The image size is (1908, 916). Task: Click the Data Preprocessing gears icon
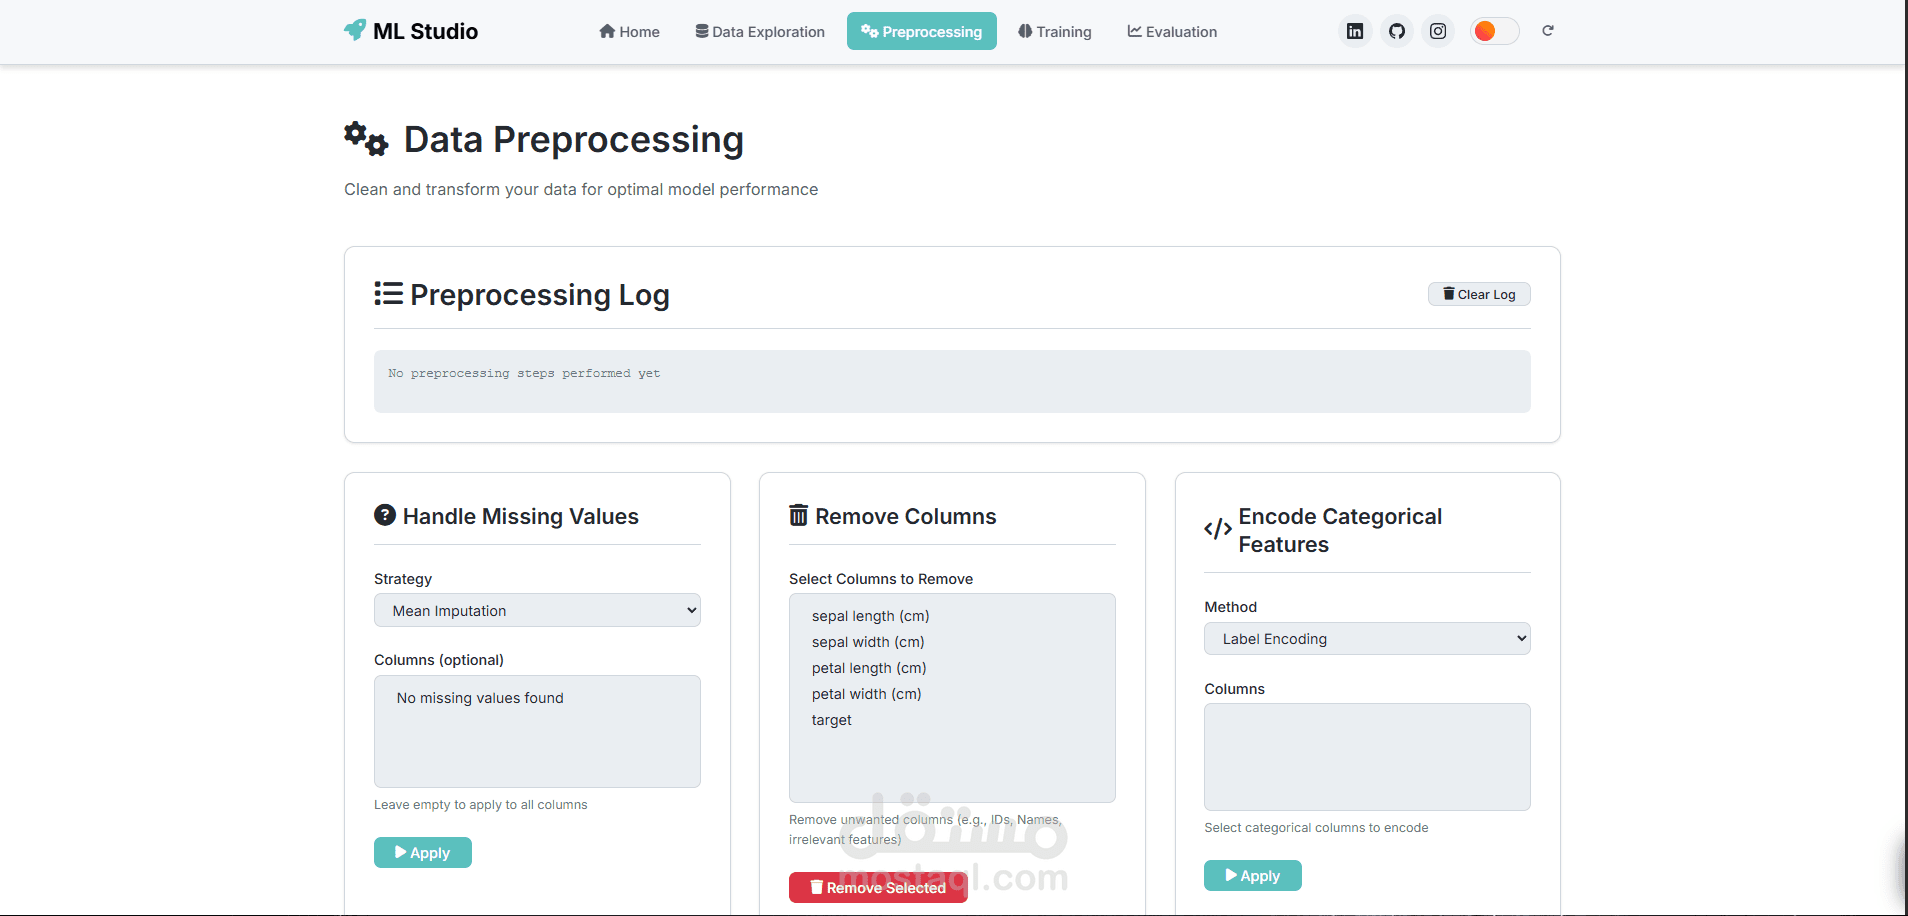[x=366, y=139]
